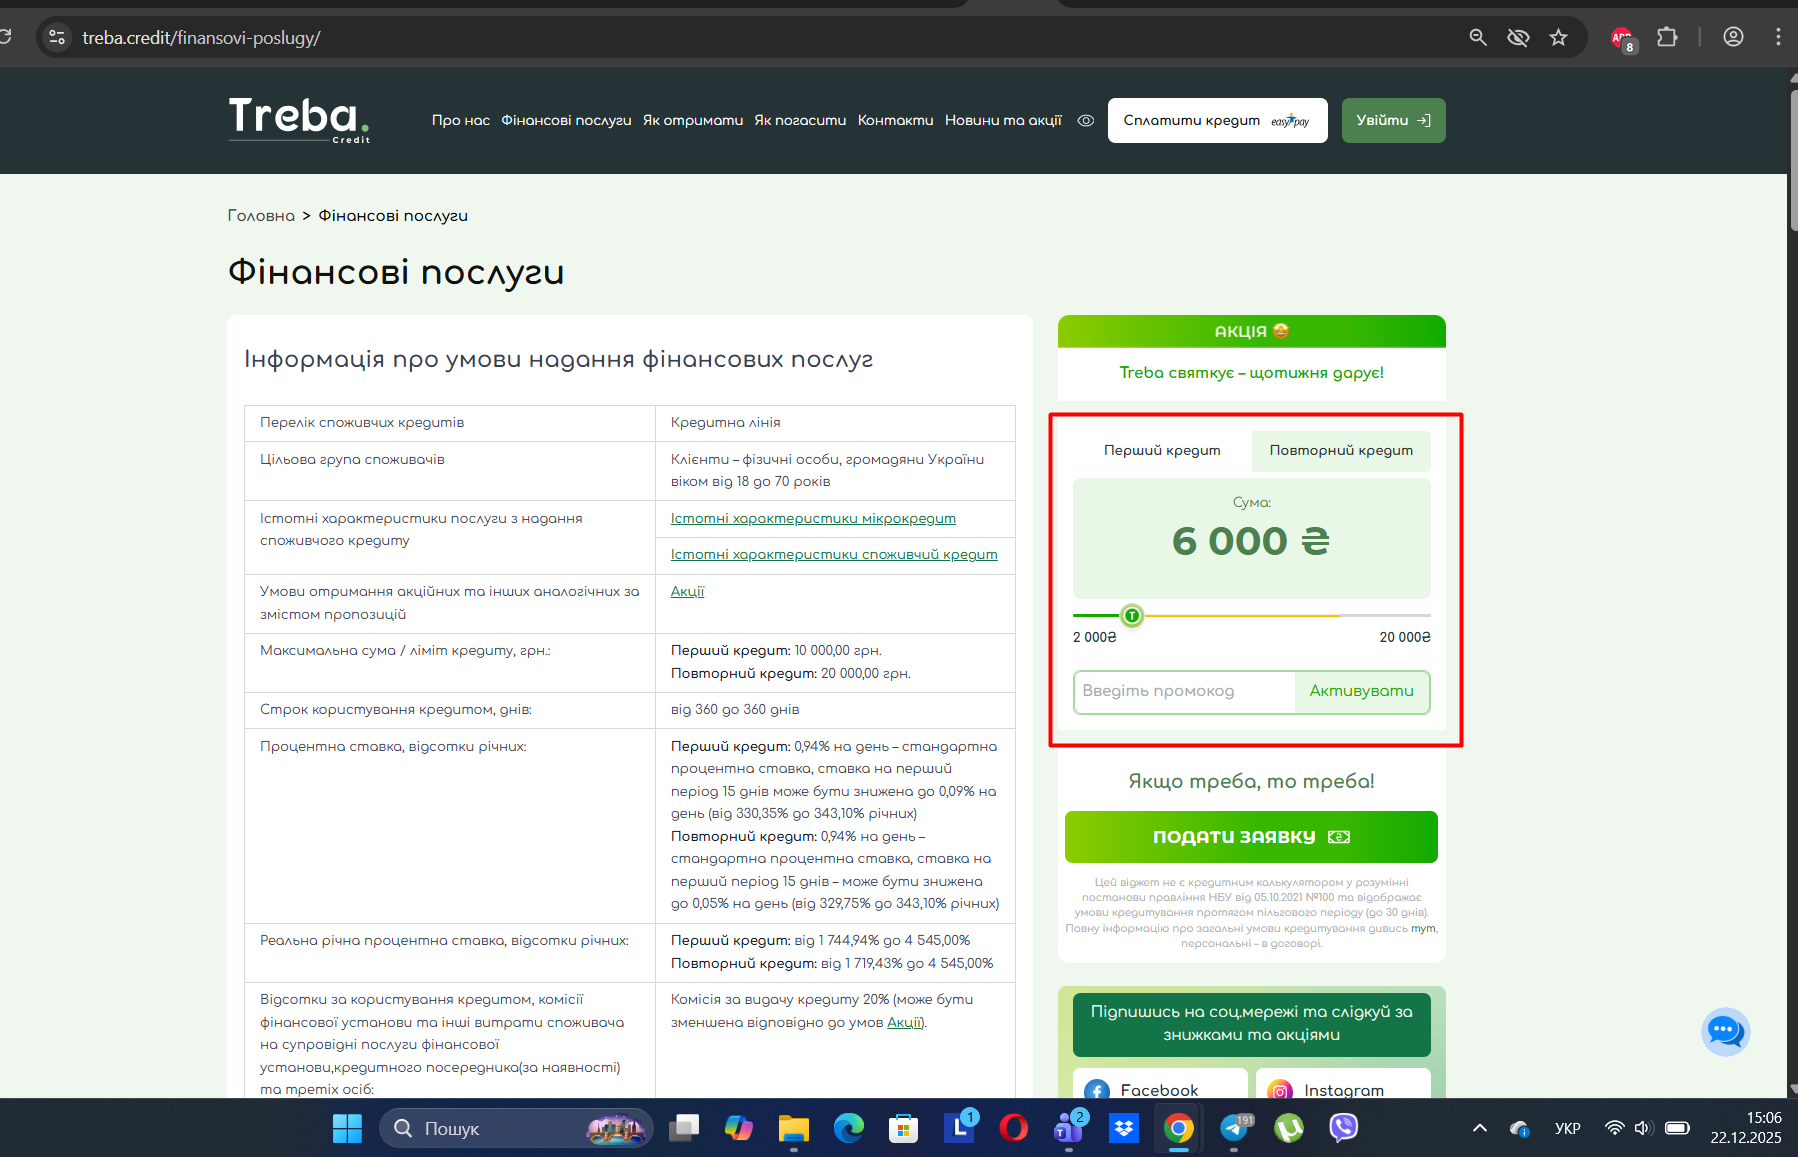Toggle accessibility eye icon in site header
The image size is (1798, 1157).
pos(1086,121)
